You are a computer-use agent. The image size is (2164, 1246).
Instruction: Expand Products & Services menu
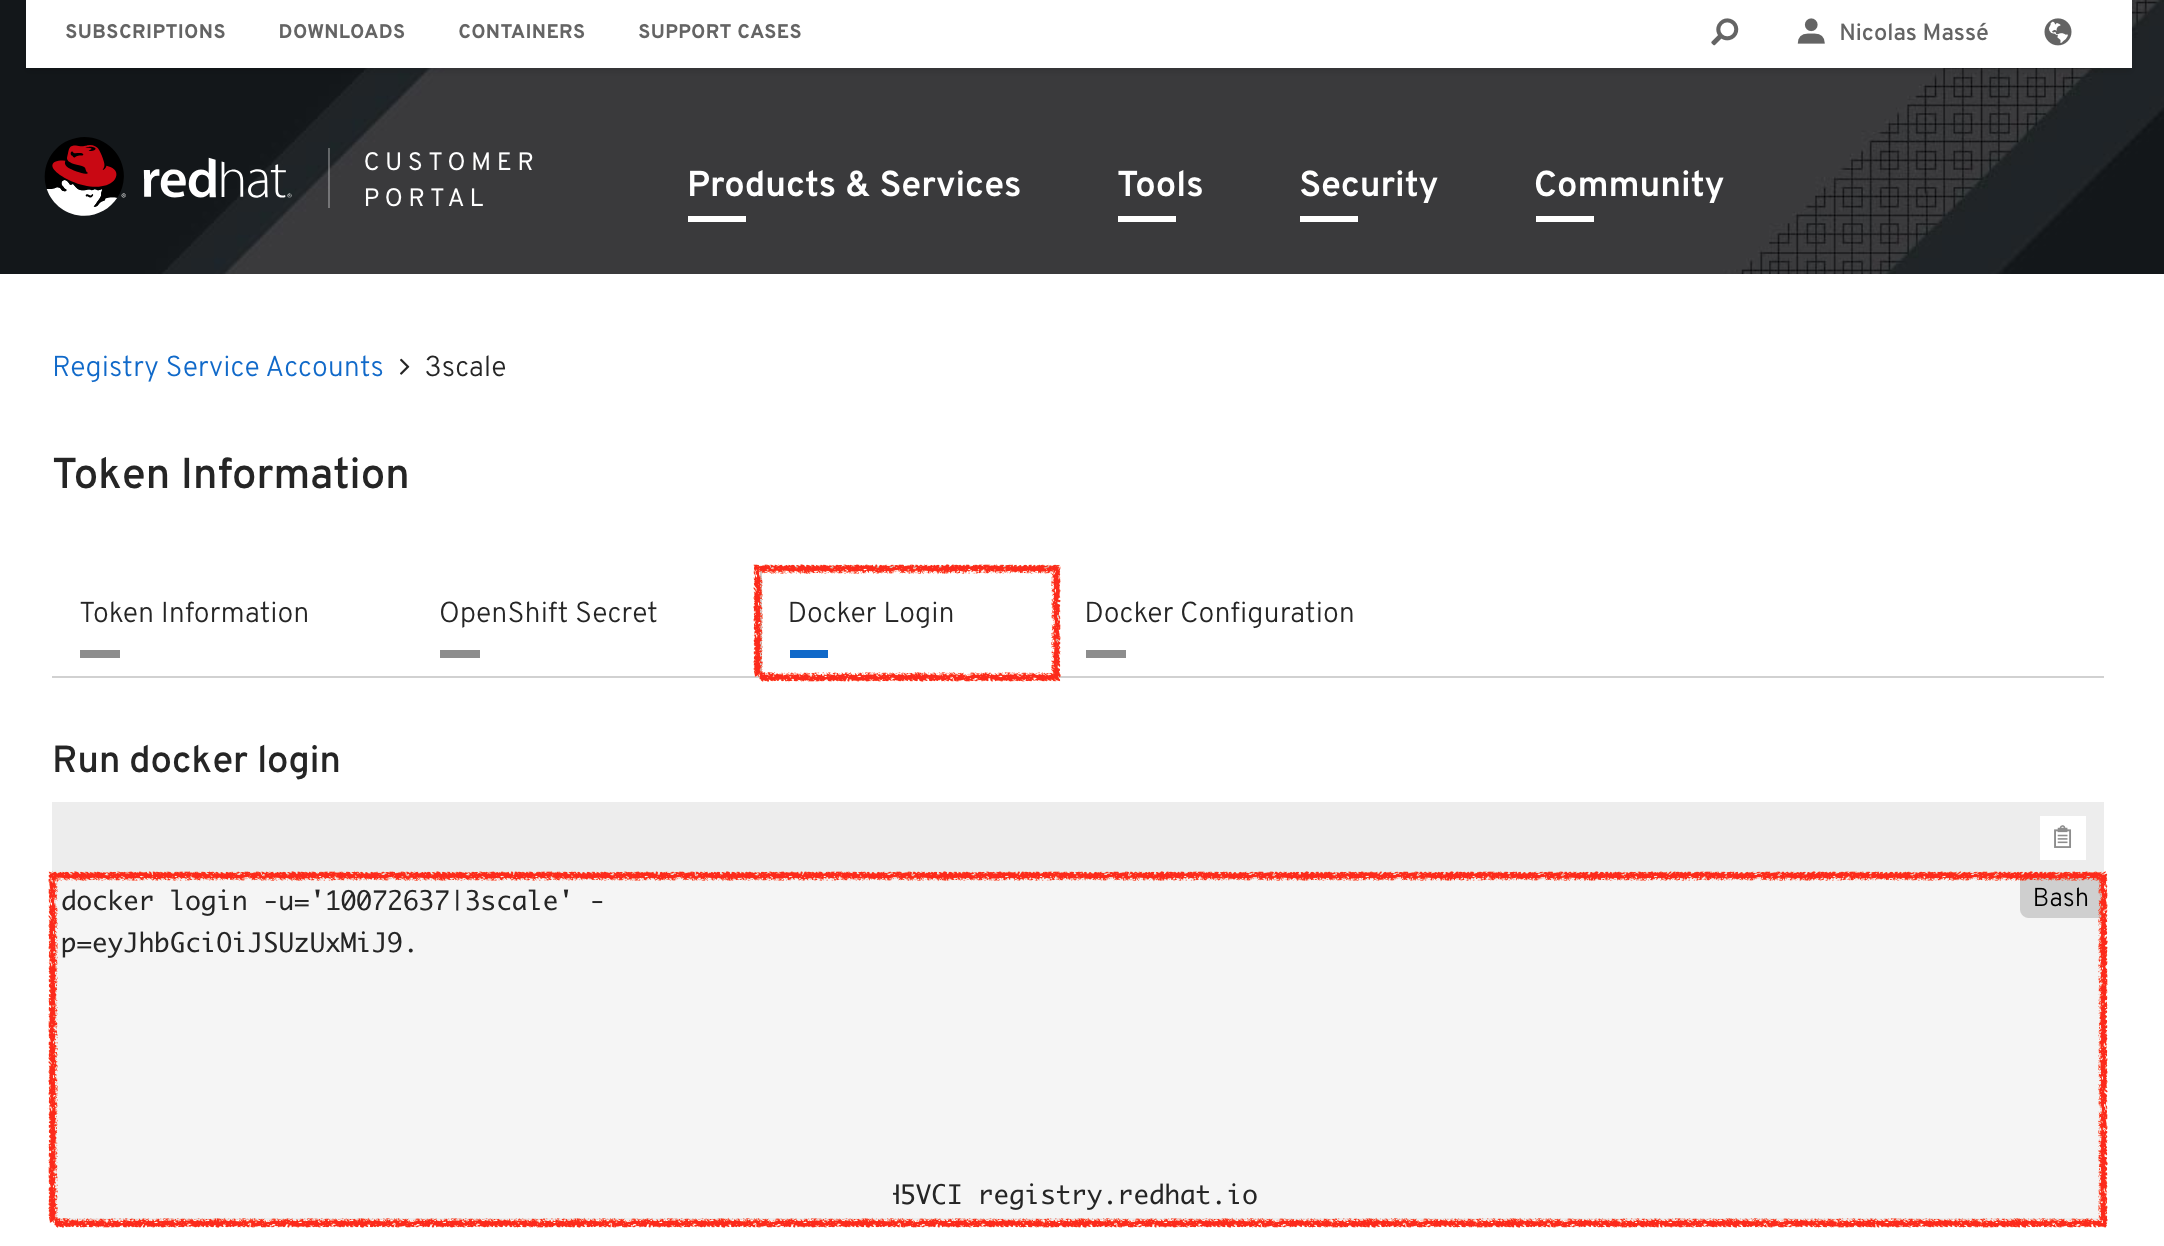tap(853, 184)
